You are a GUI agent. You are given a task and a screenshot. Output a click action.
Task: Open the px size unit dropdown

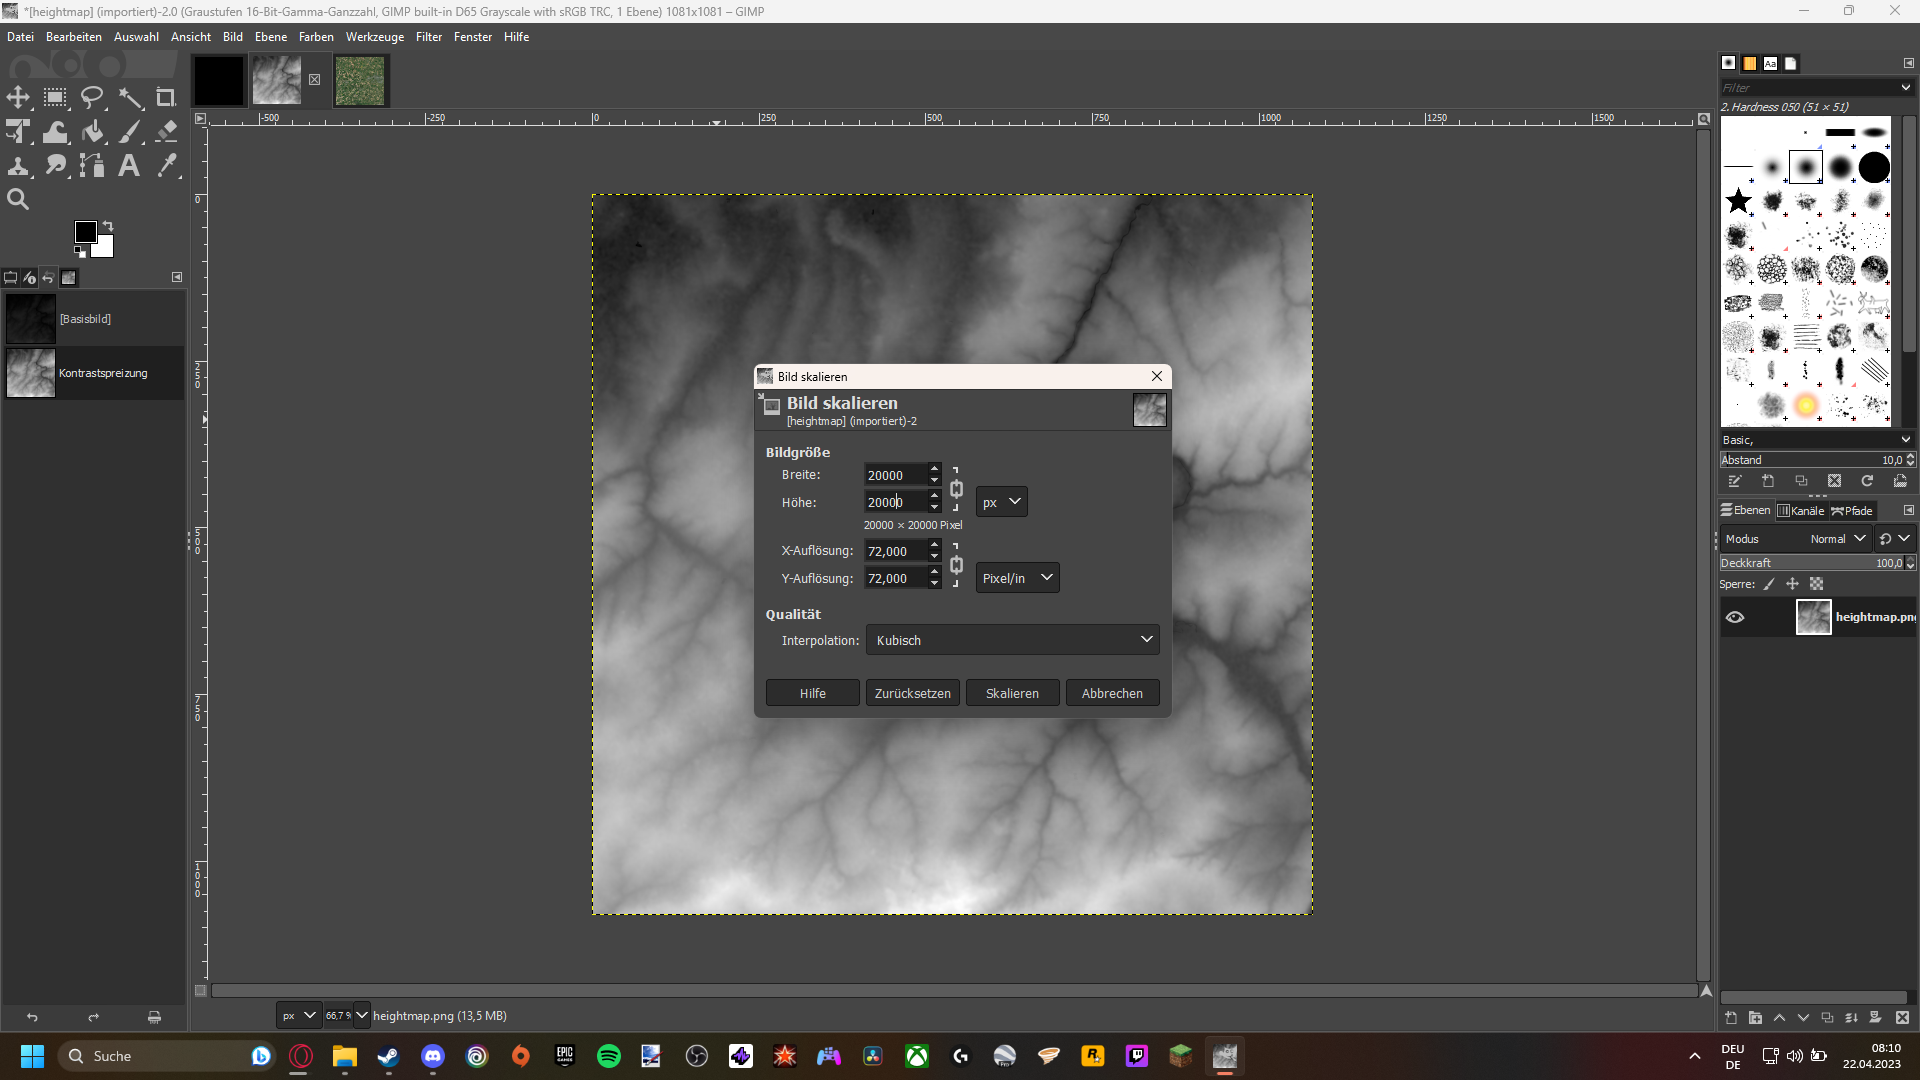click(x=1001, y=502)
